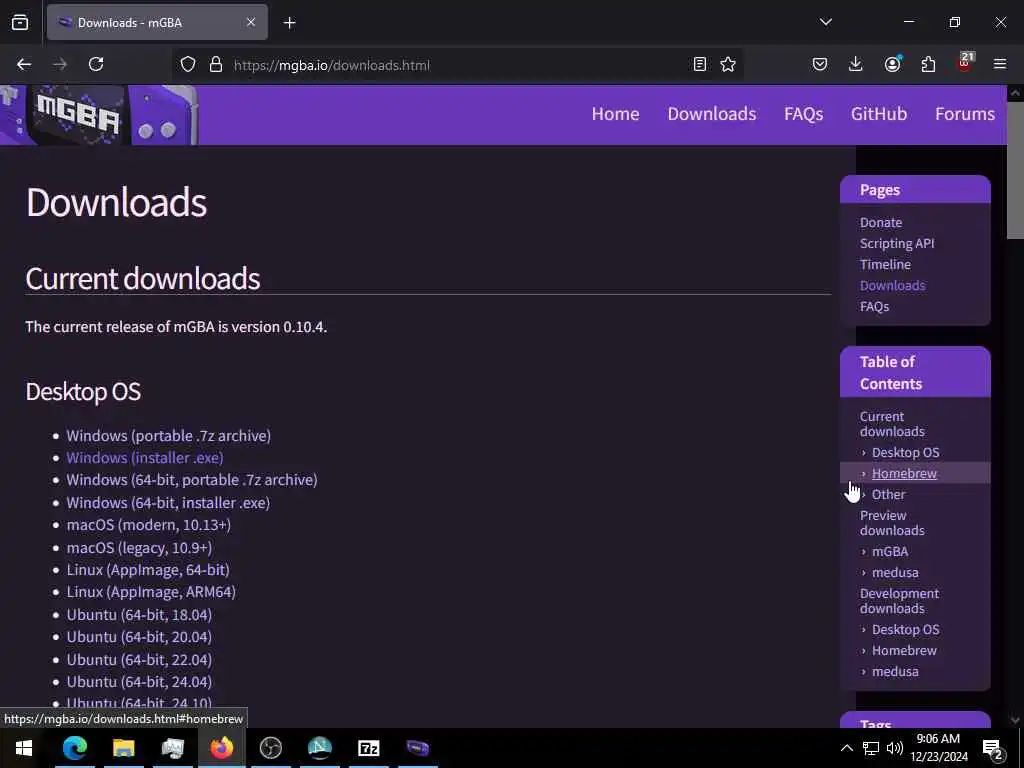Screen dimensions: 1024x768
Task: Open the Pocket save icon
Action: 820,64
